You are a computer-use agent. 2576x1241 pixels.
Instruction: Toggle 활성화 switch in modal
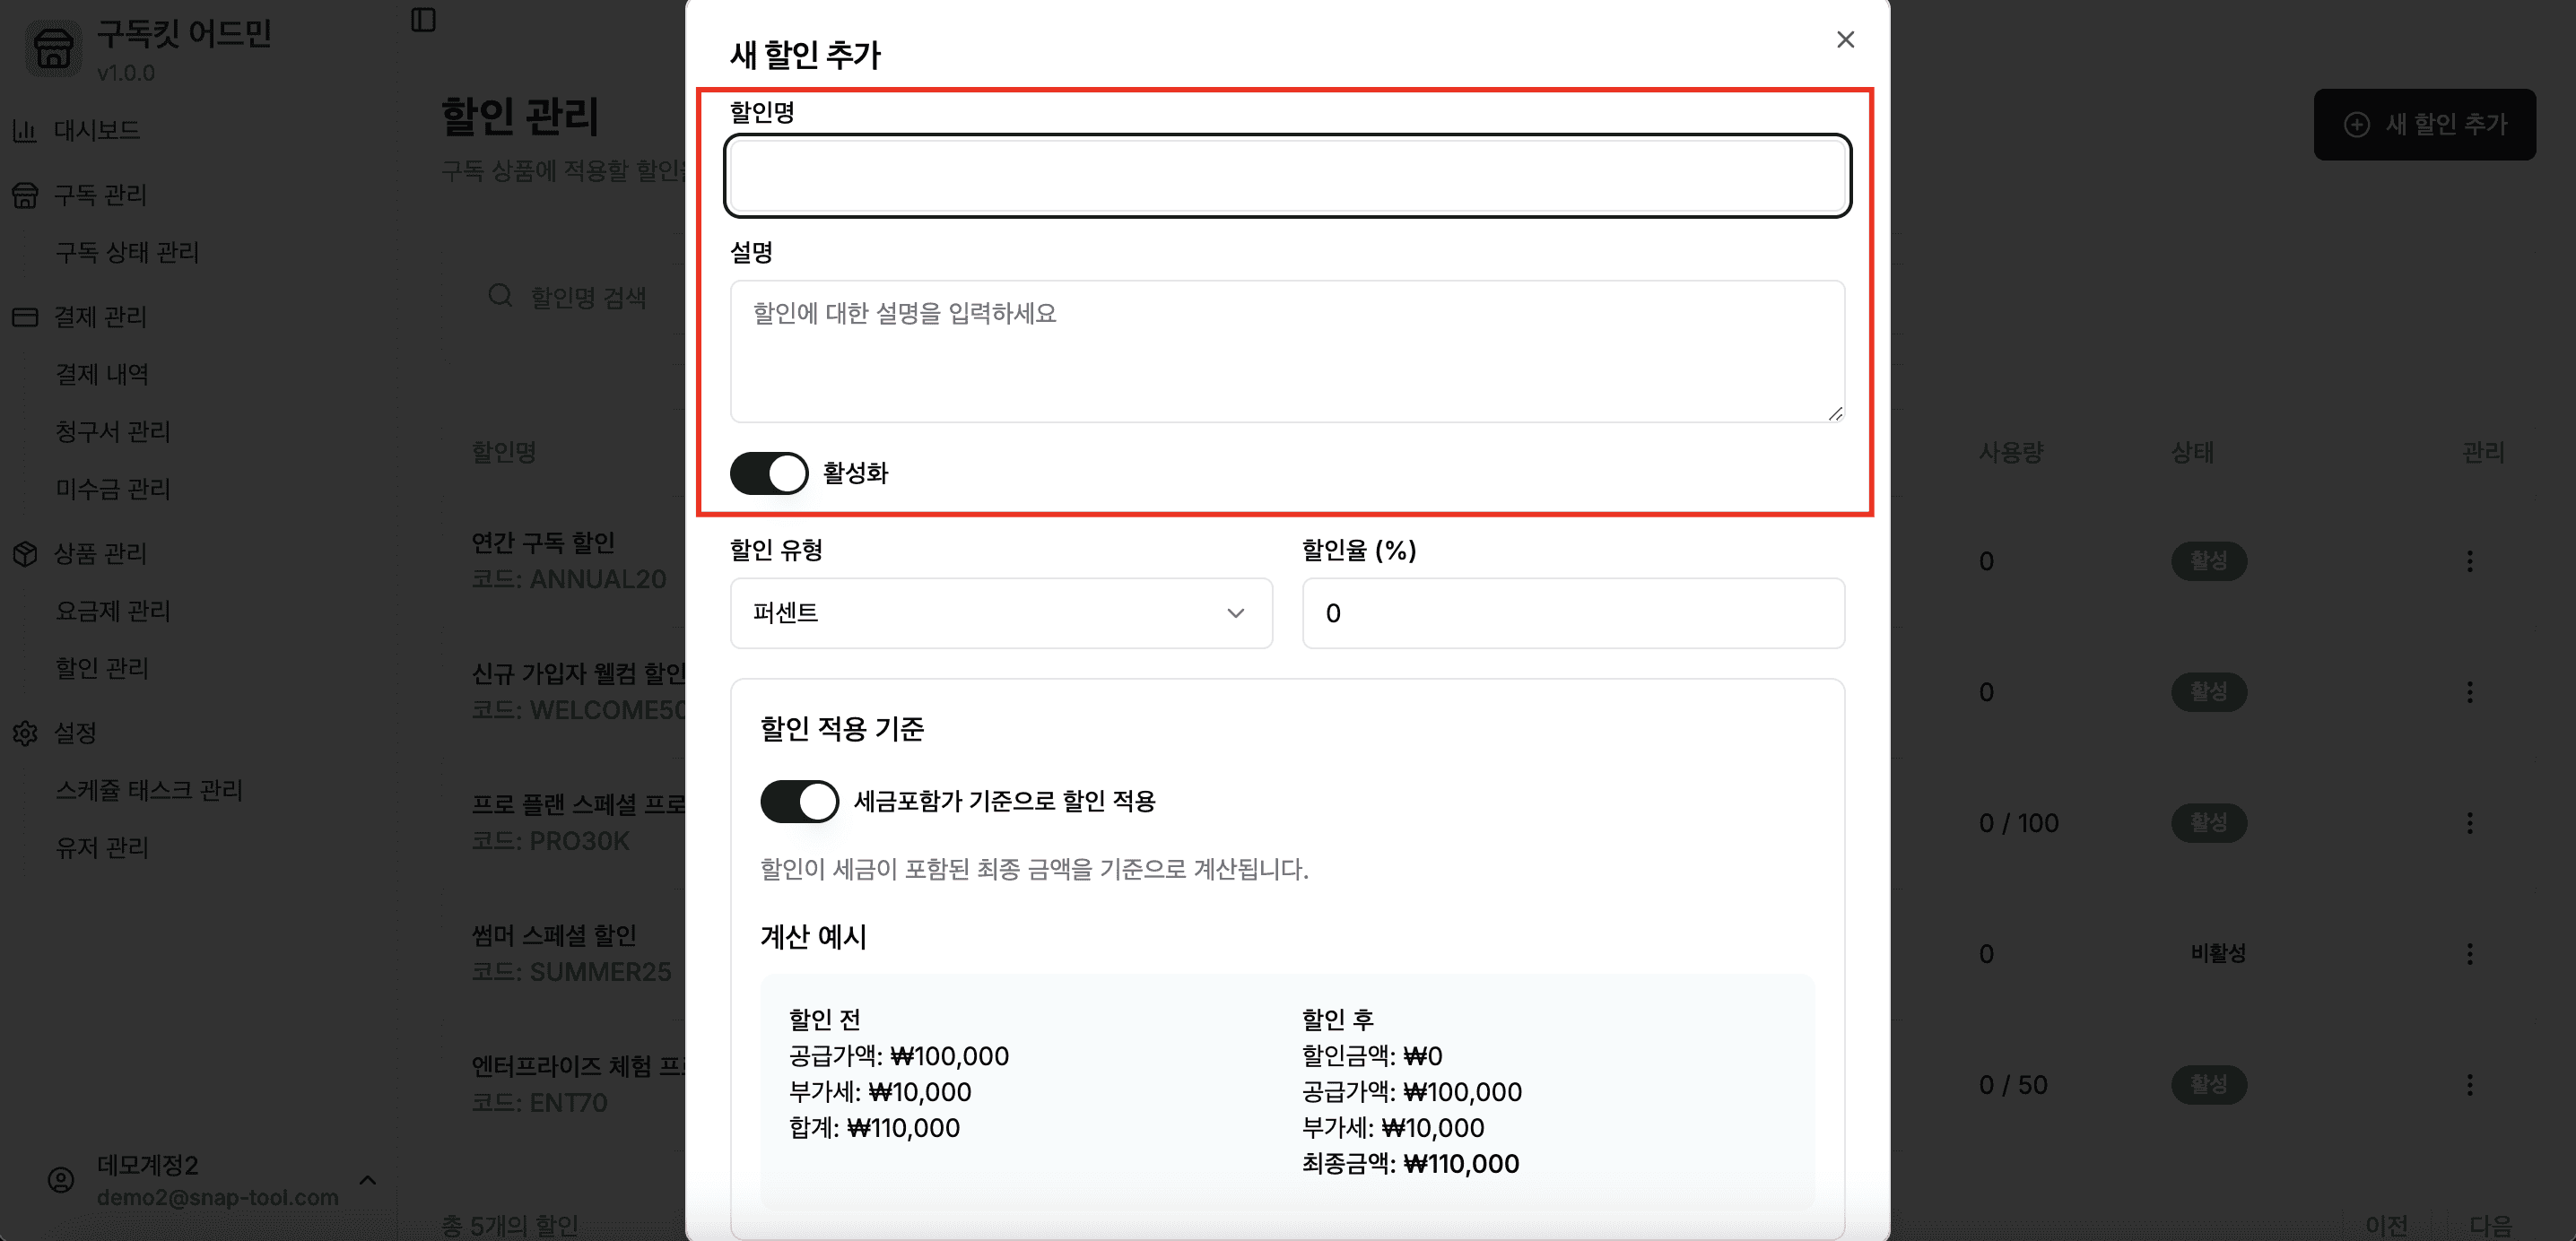[x=767, y=476]
